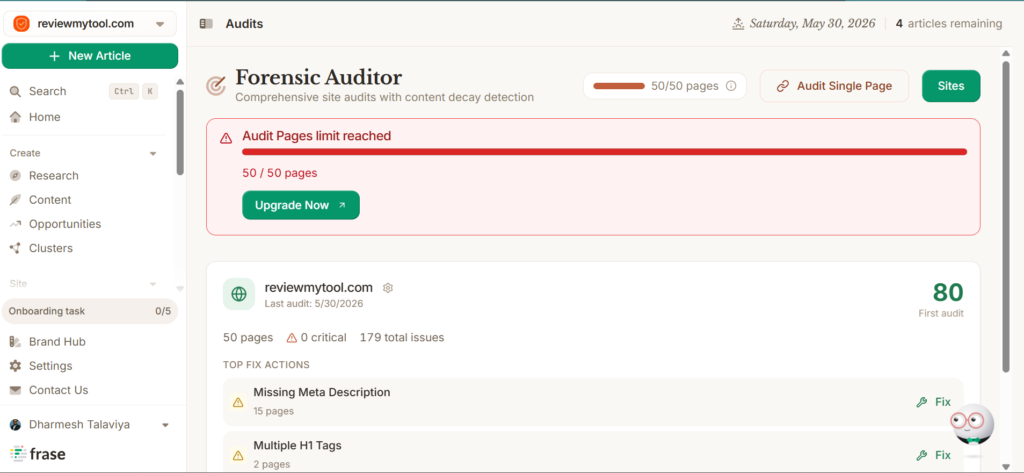Click the Audits page title
This screenshot has height=473, width=1024.
pyautogui.click(x=244, y=24)
